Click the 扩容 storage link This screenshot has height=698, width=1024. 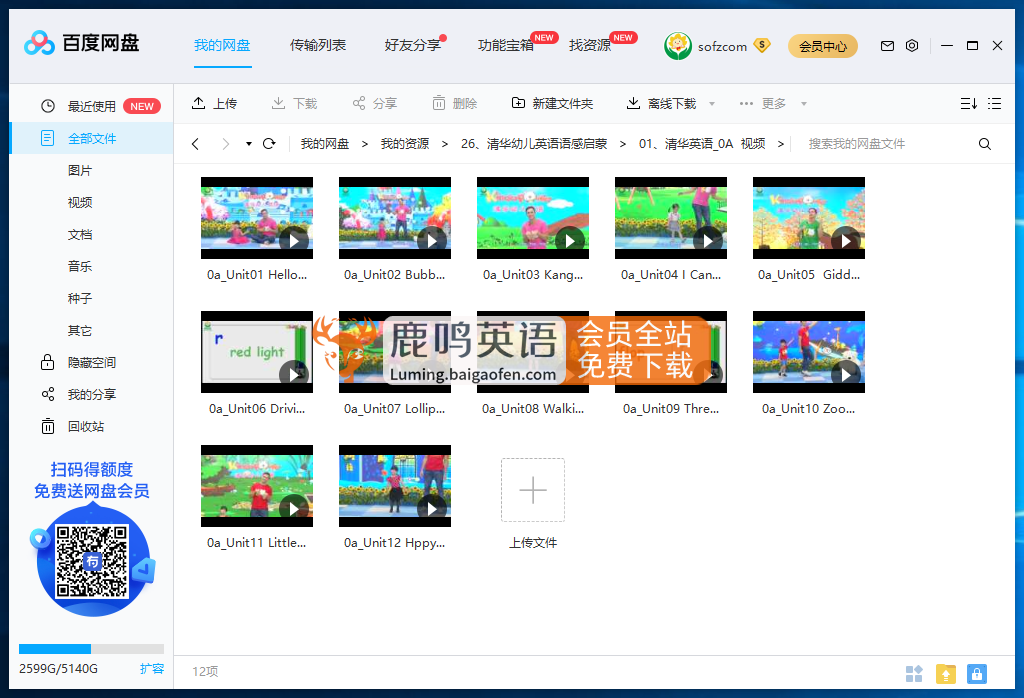pos(152,669)
